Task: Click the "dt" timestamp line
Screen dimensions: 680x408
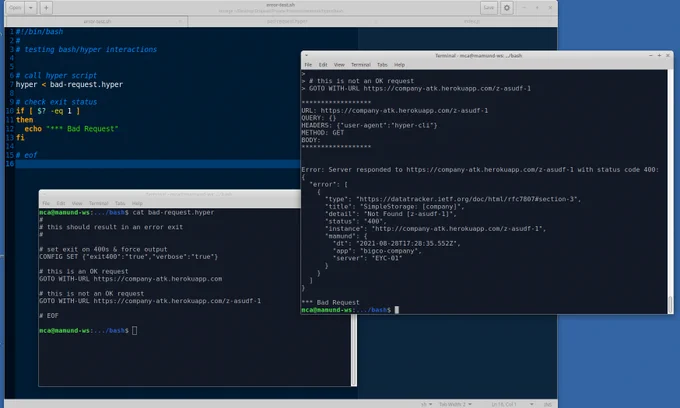Action: click(396, 243)
